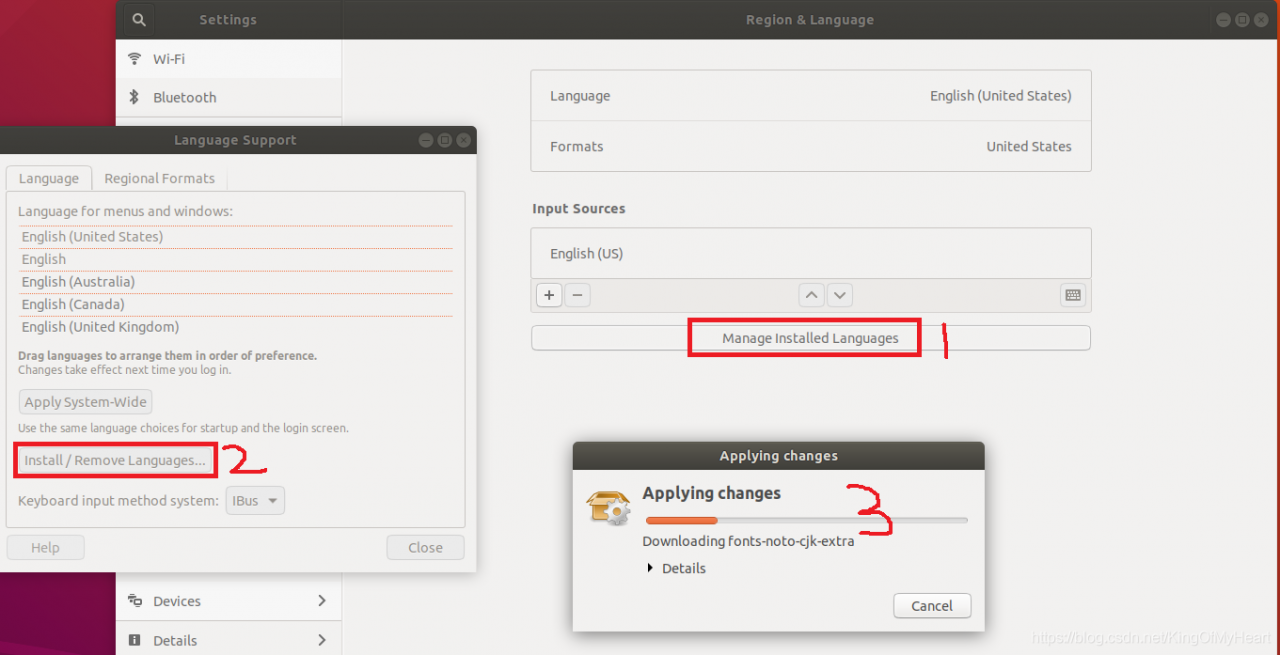The width and height of the screenshot is (1280, 655).
Task: Open the Devices settings icon
Action: click(x=135, y=601)
